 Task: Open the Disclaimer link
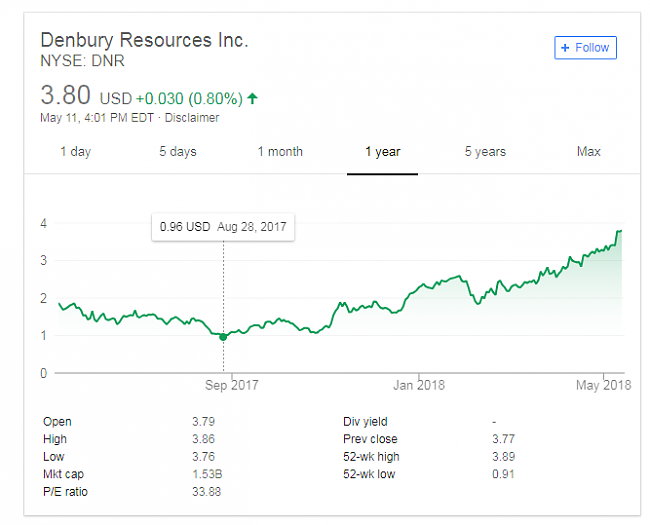(192, 118)
